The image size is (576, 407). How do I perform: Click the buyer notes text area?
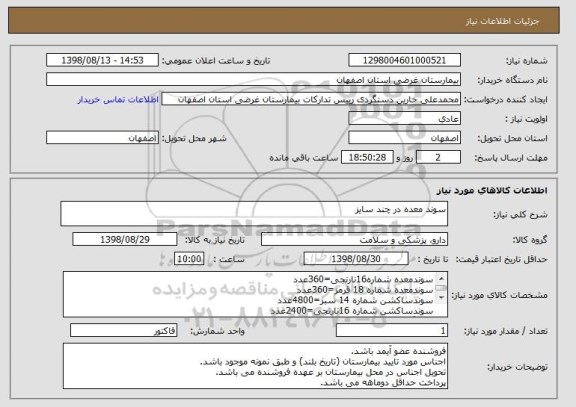pos(255,366)
